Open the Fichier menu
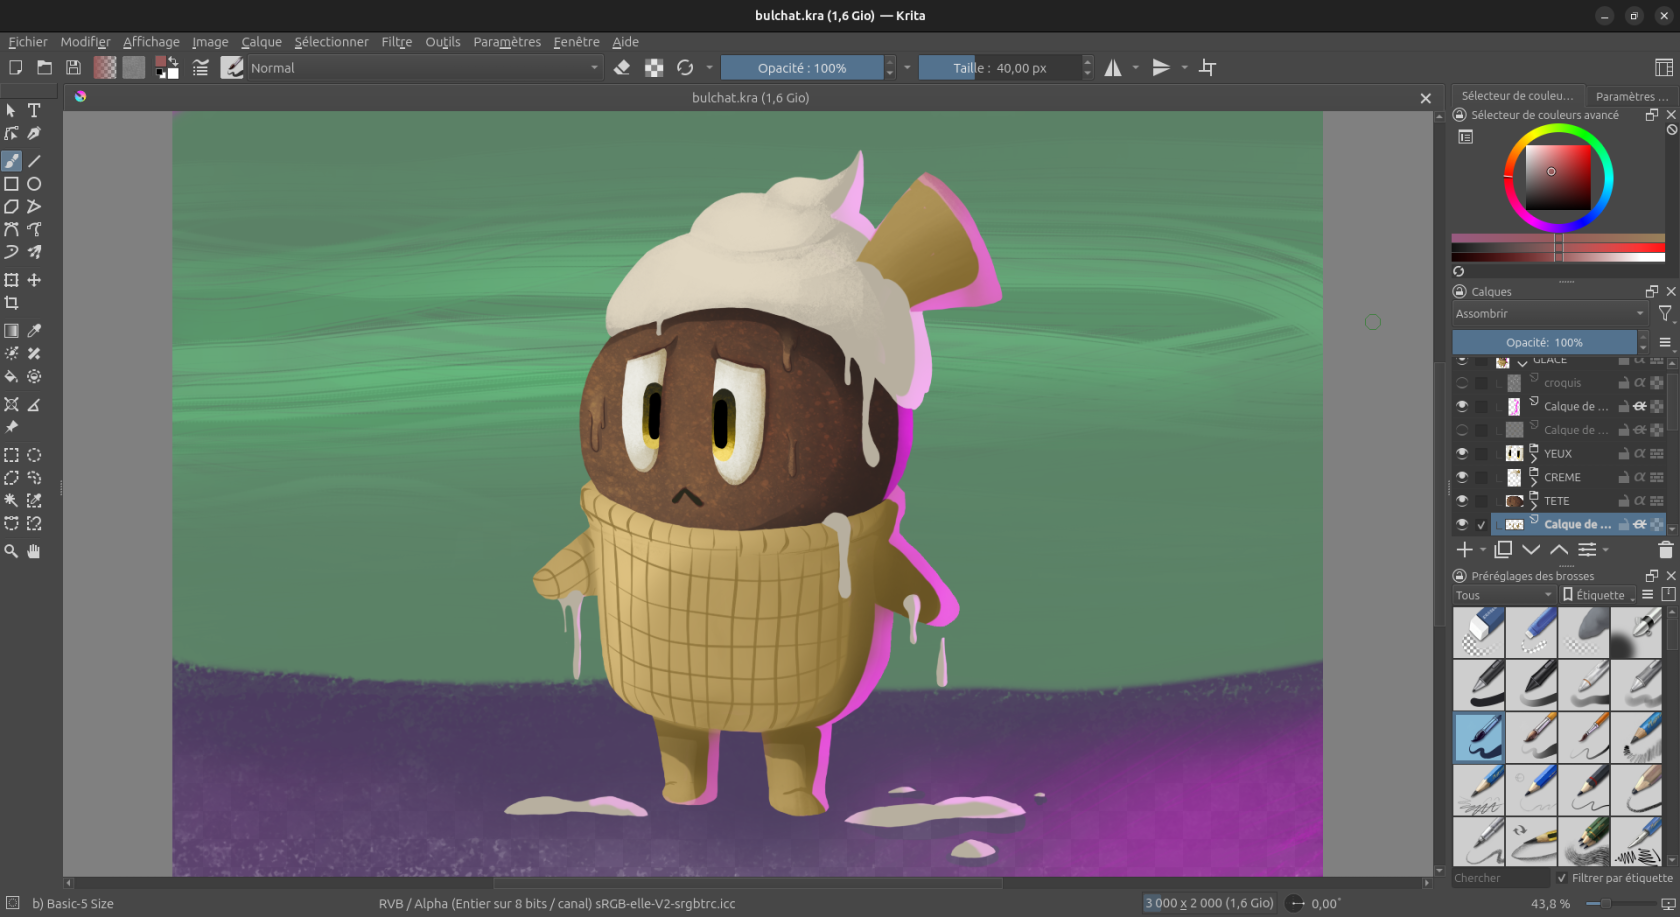Viewport: 1680px width, 917px height. pyautogui.click(x=28, y=42)
